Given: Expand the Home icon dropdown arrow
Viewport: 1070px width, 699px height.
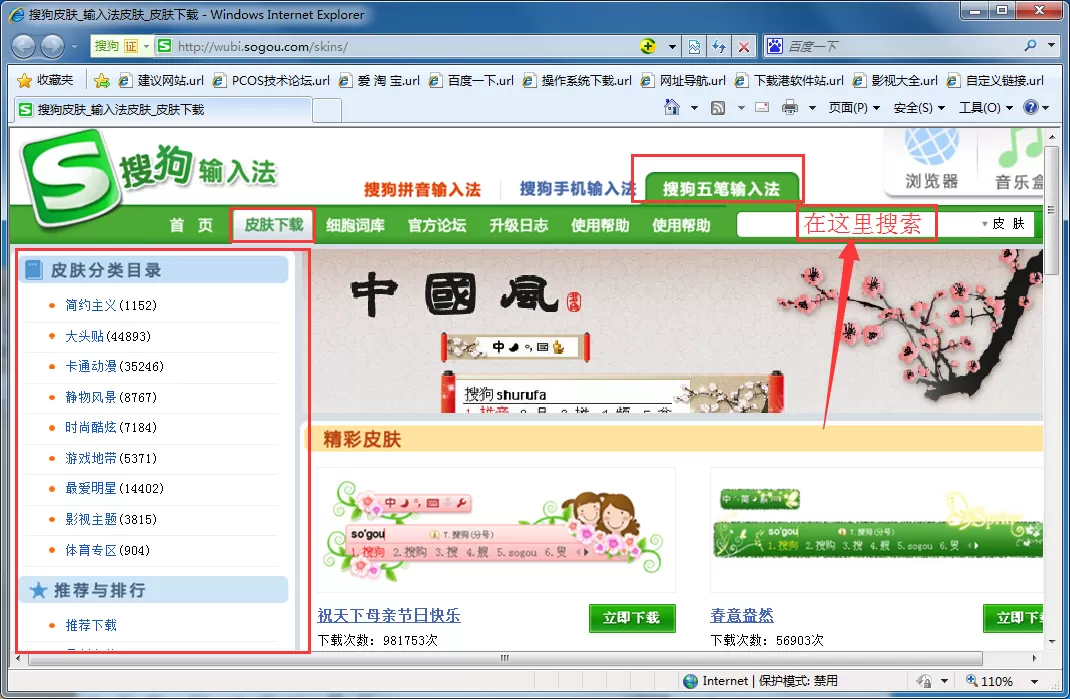Looking at the screenshot, I should [695, 108].
